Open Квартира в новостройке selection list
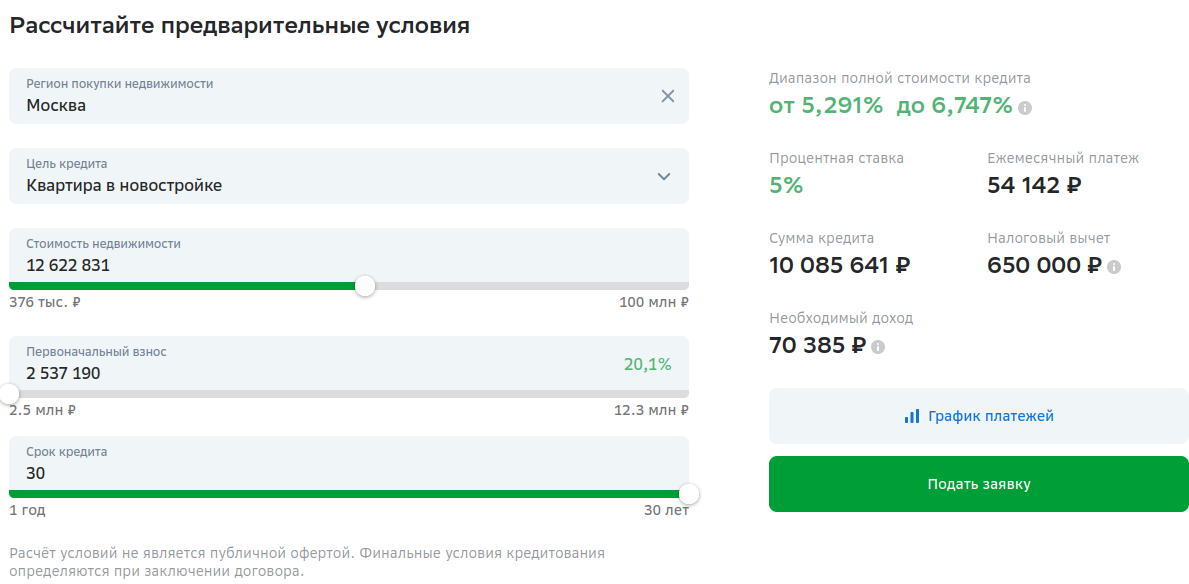This screenshot has height=584, width=1189. coord(349,176)
